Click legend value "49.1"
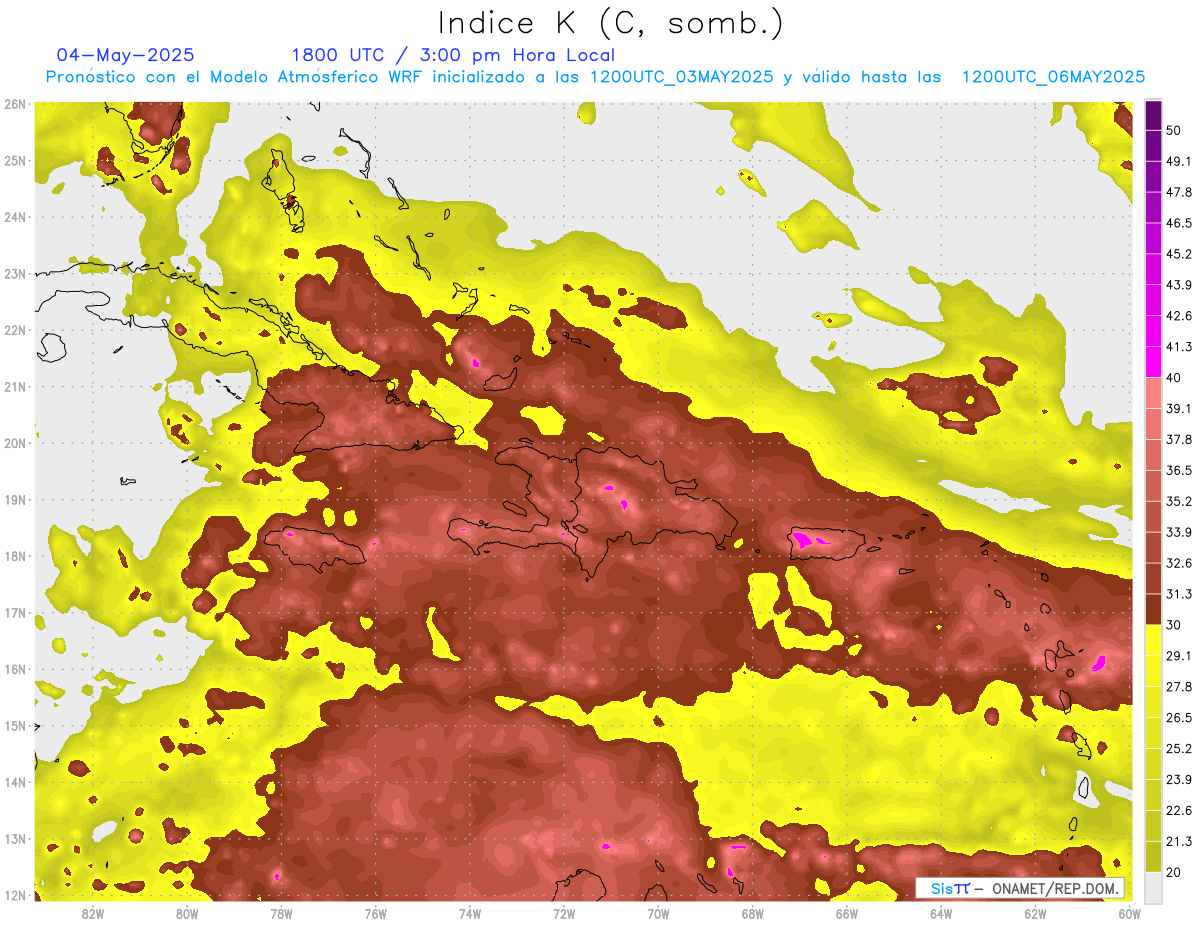The width and height of the screenshot is (1200, 927). pyautogui.click(x=1179, y=161)
